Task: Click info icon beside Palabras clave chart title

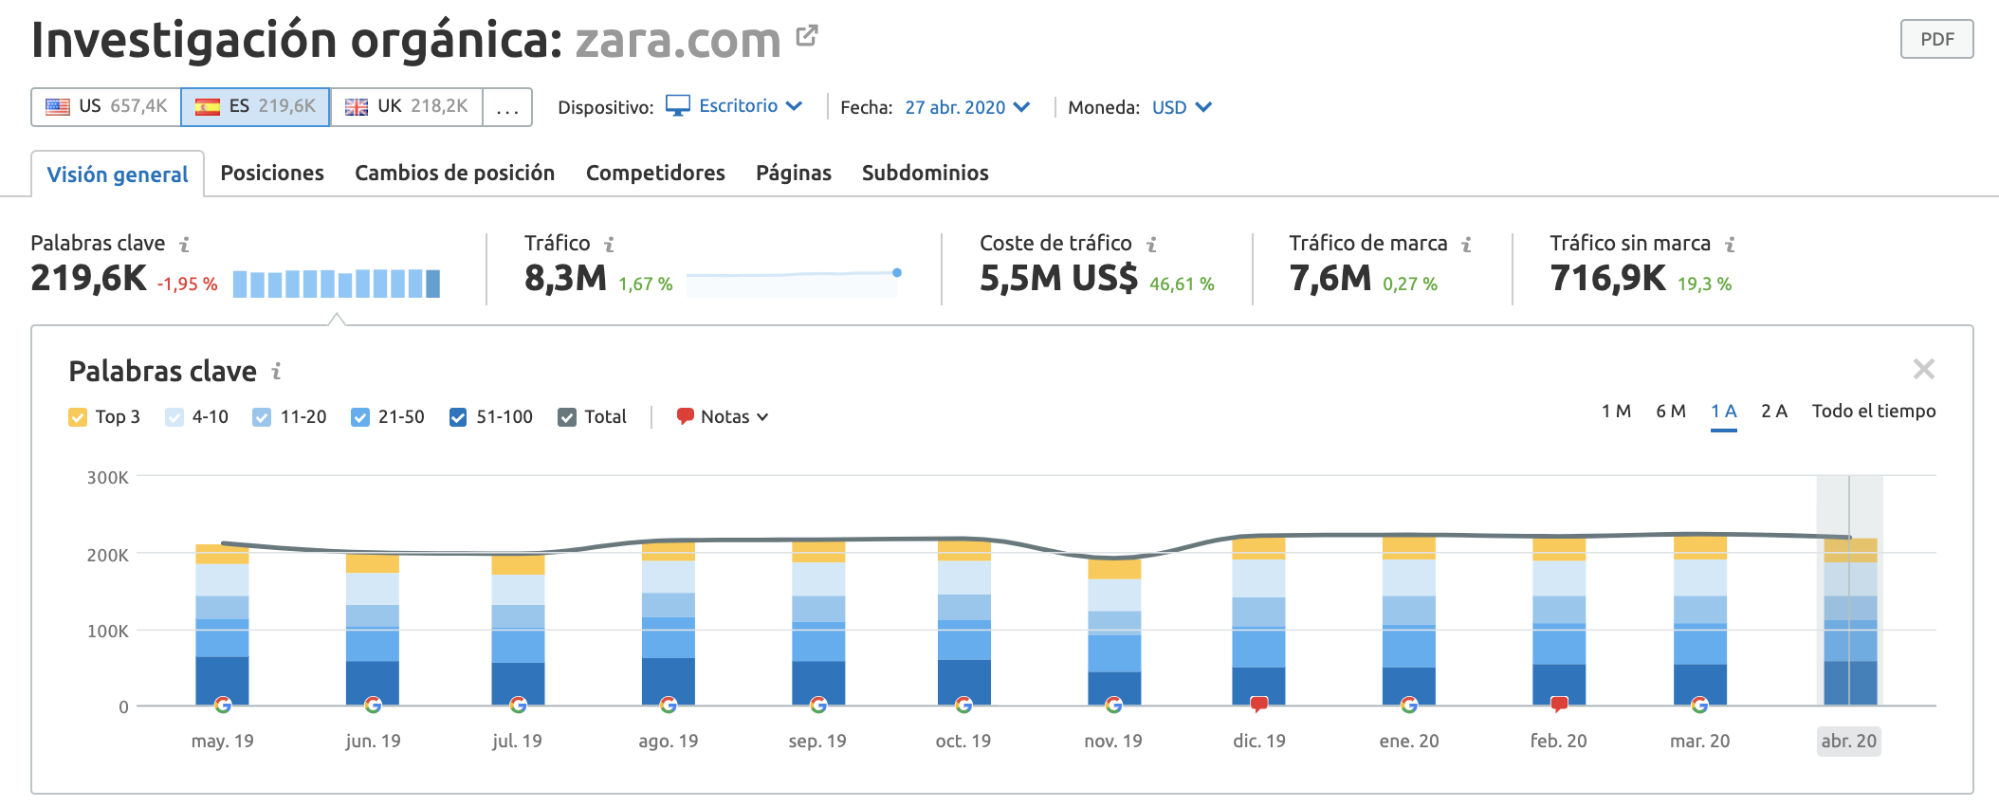Action: (x=276, y=372)
